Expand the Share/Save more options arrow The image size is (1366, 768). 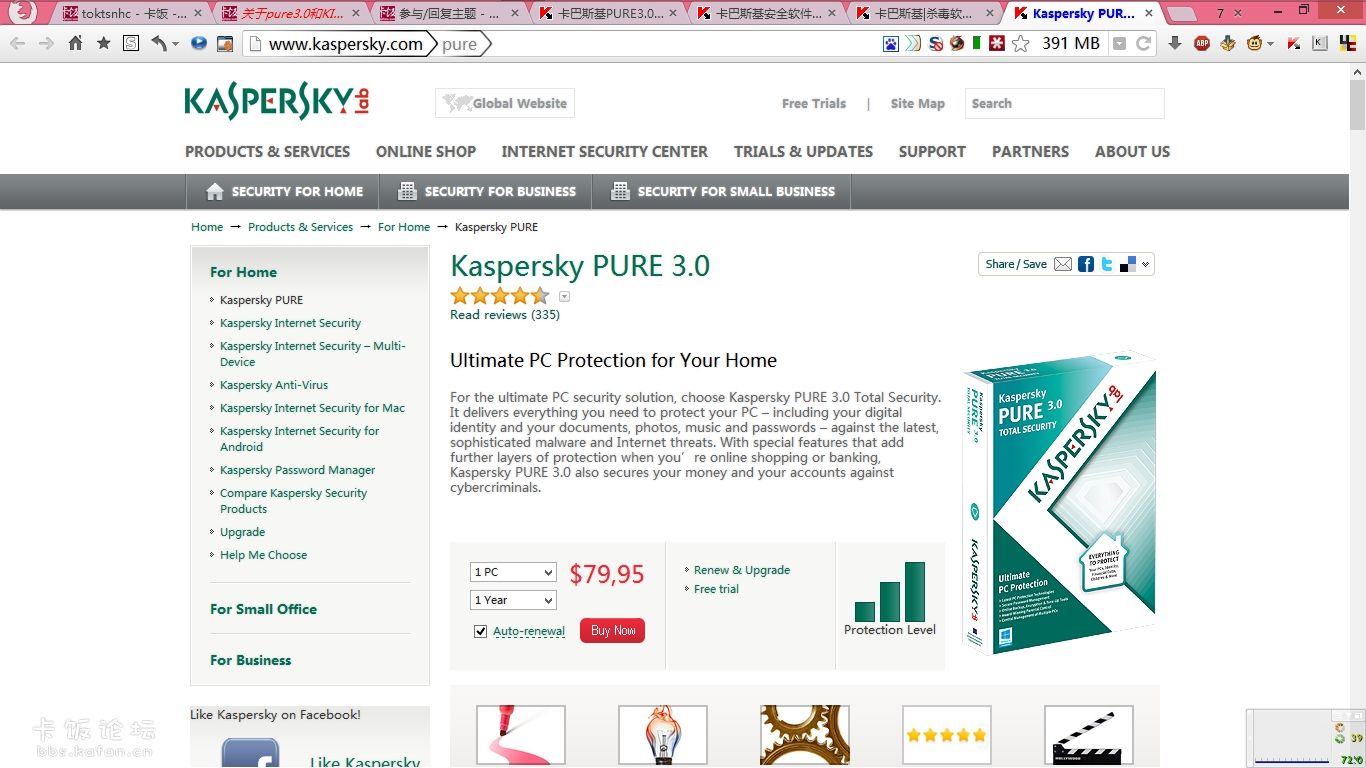coord(1146,264)
